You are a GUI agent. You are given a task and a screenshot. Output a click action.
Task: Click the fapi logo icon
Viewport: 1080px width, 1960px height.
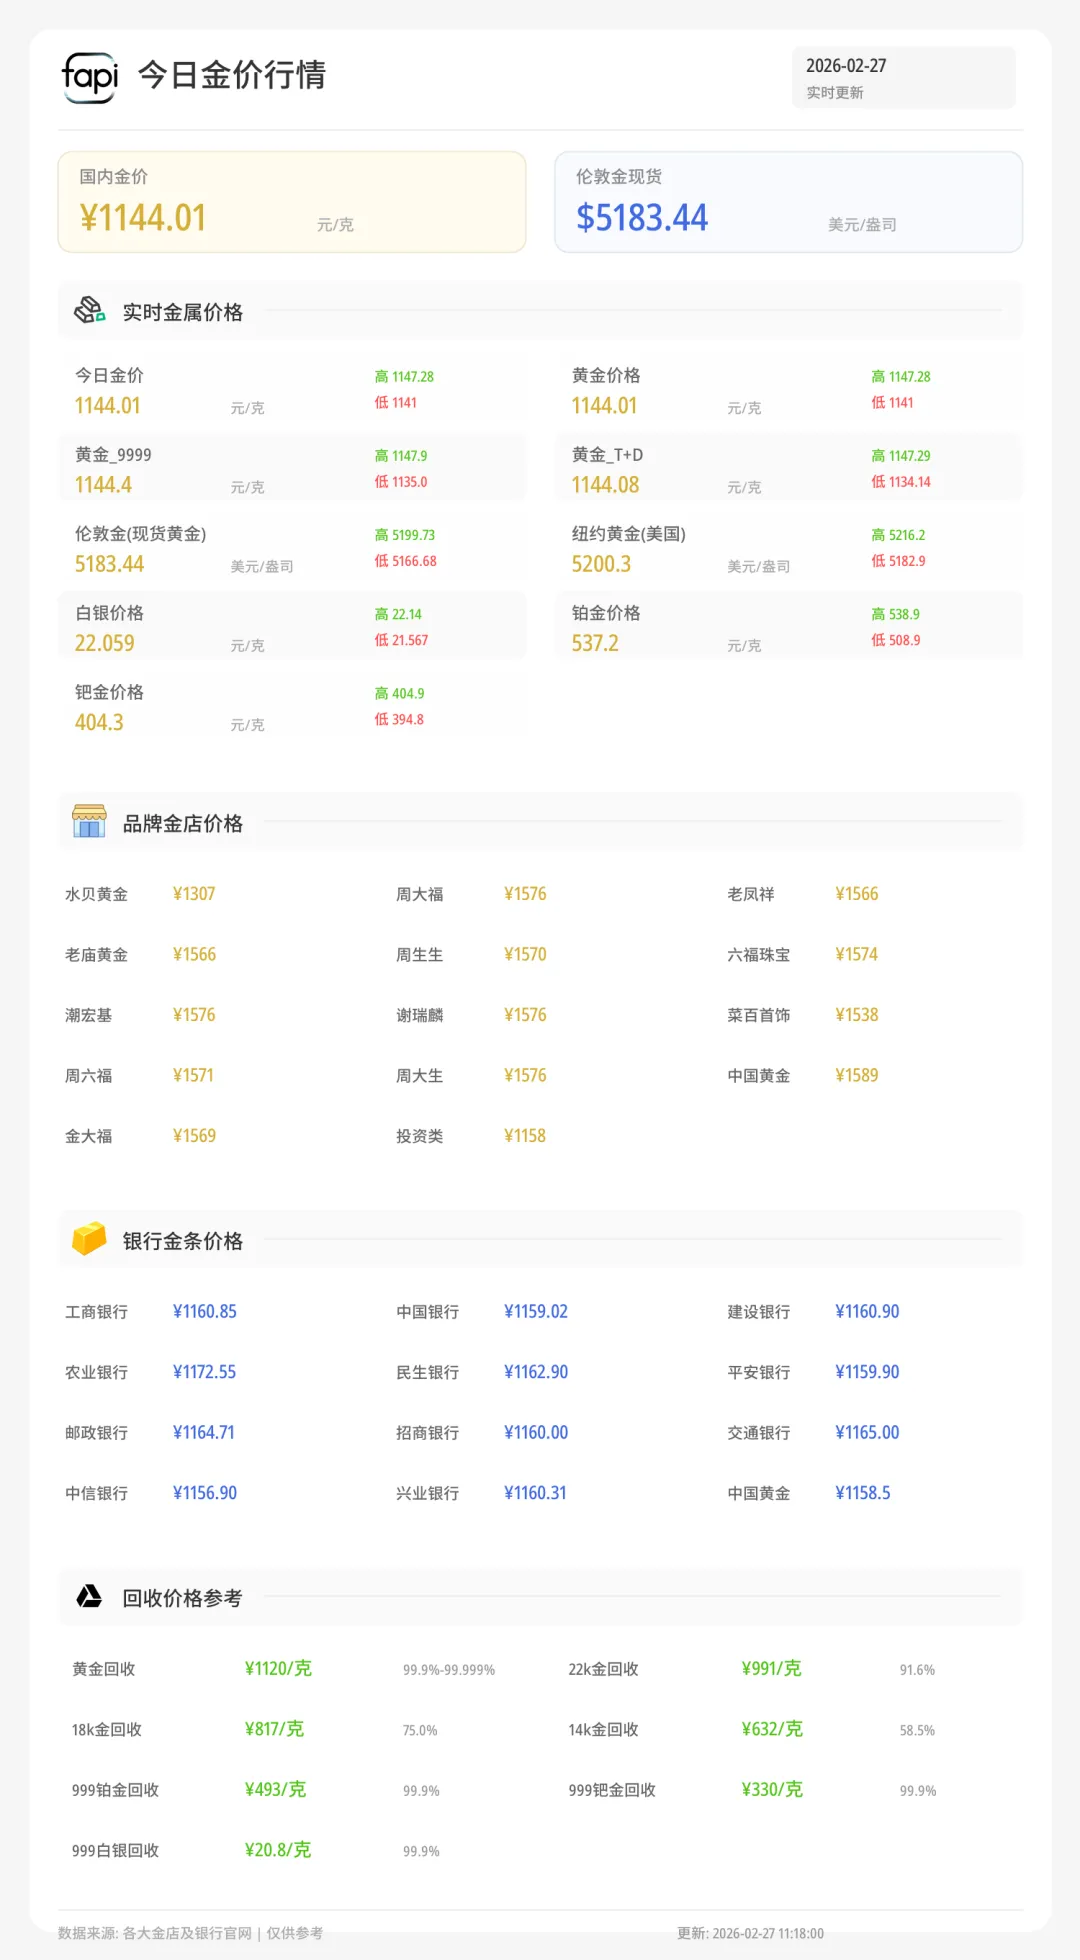pyautogui.click(x=90, y=77)
